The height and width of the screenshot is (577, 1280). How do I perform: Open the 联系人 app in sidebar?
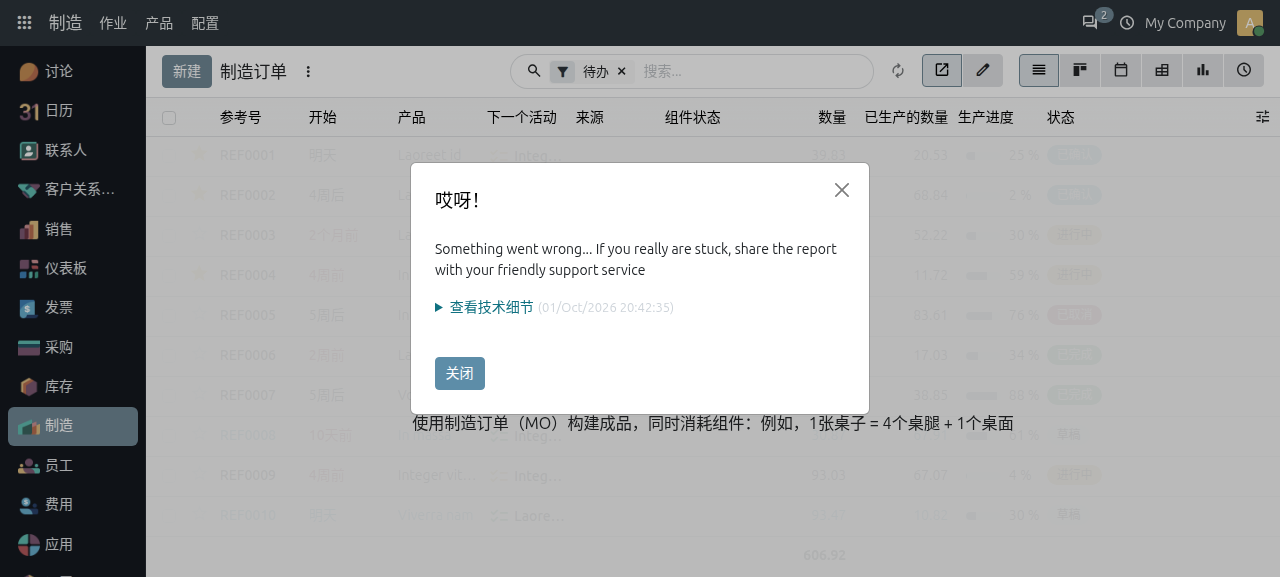pos(73,150)
